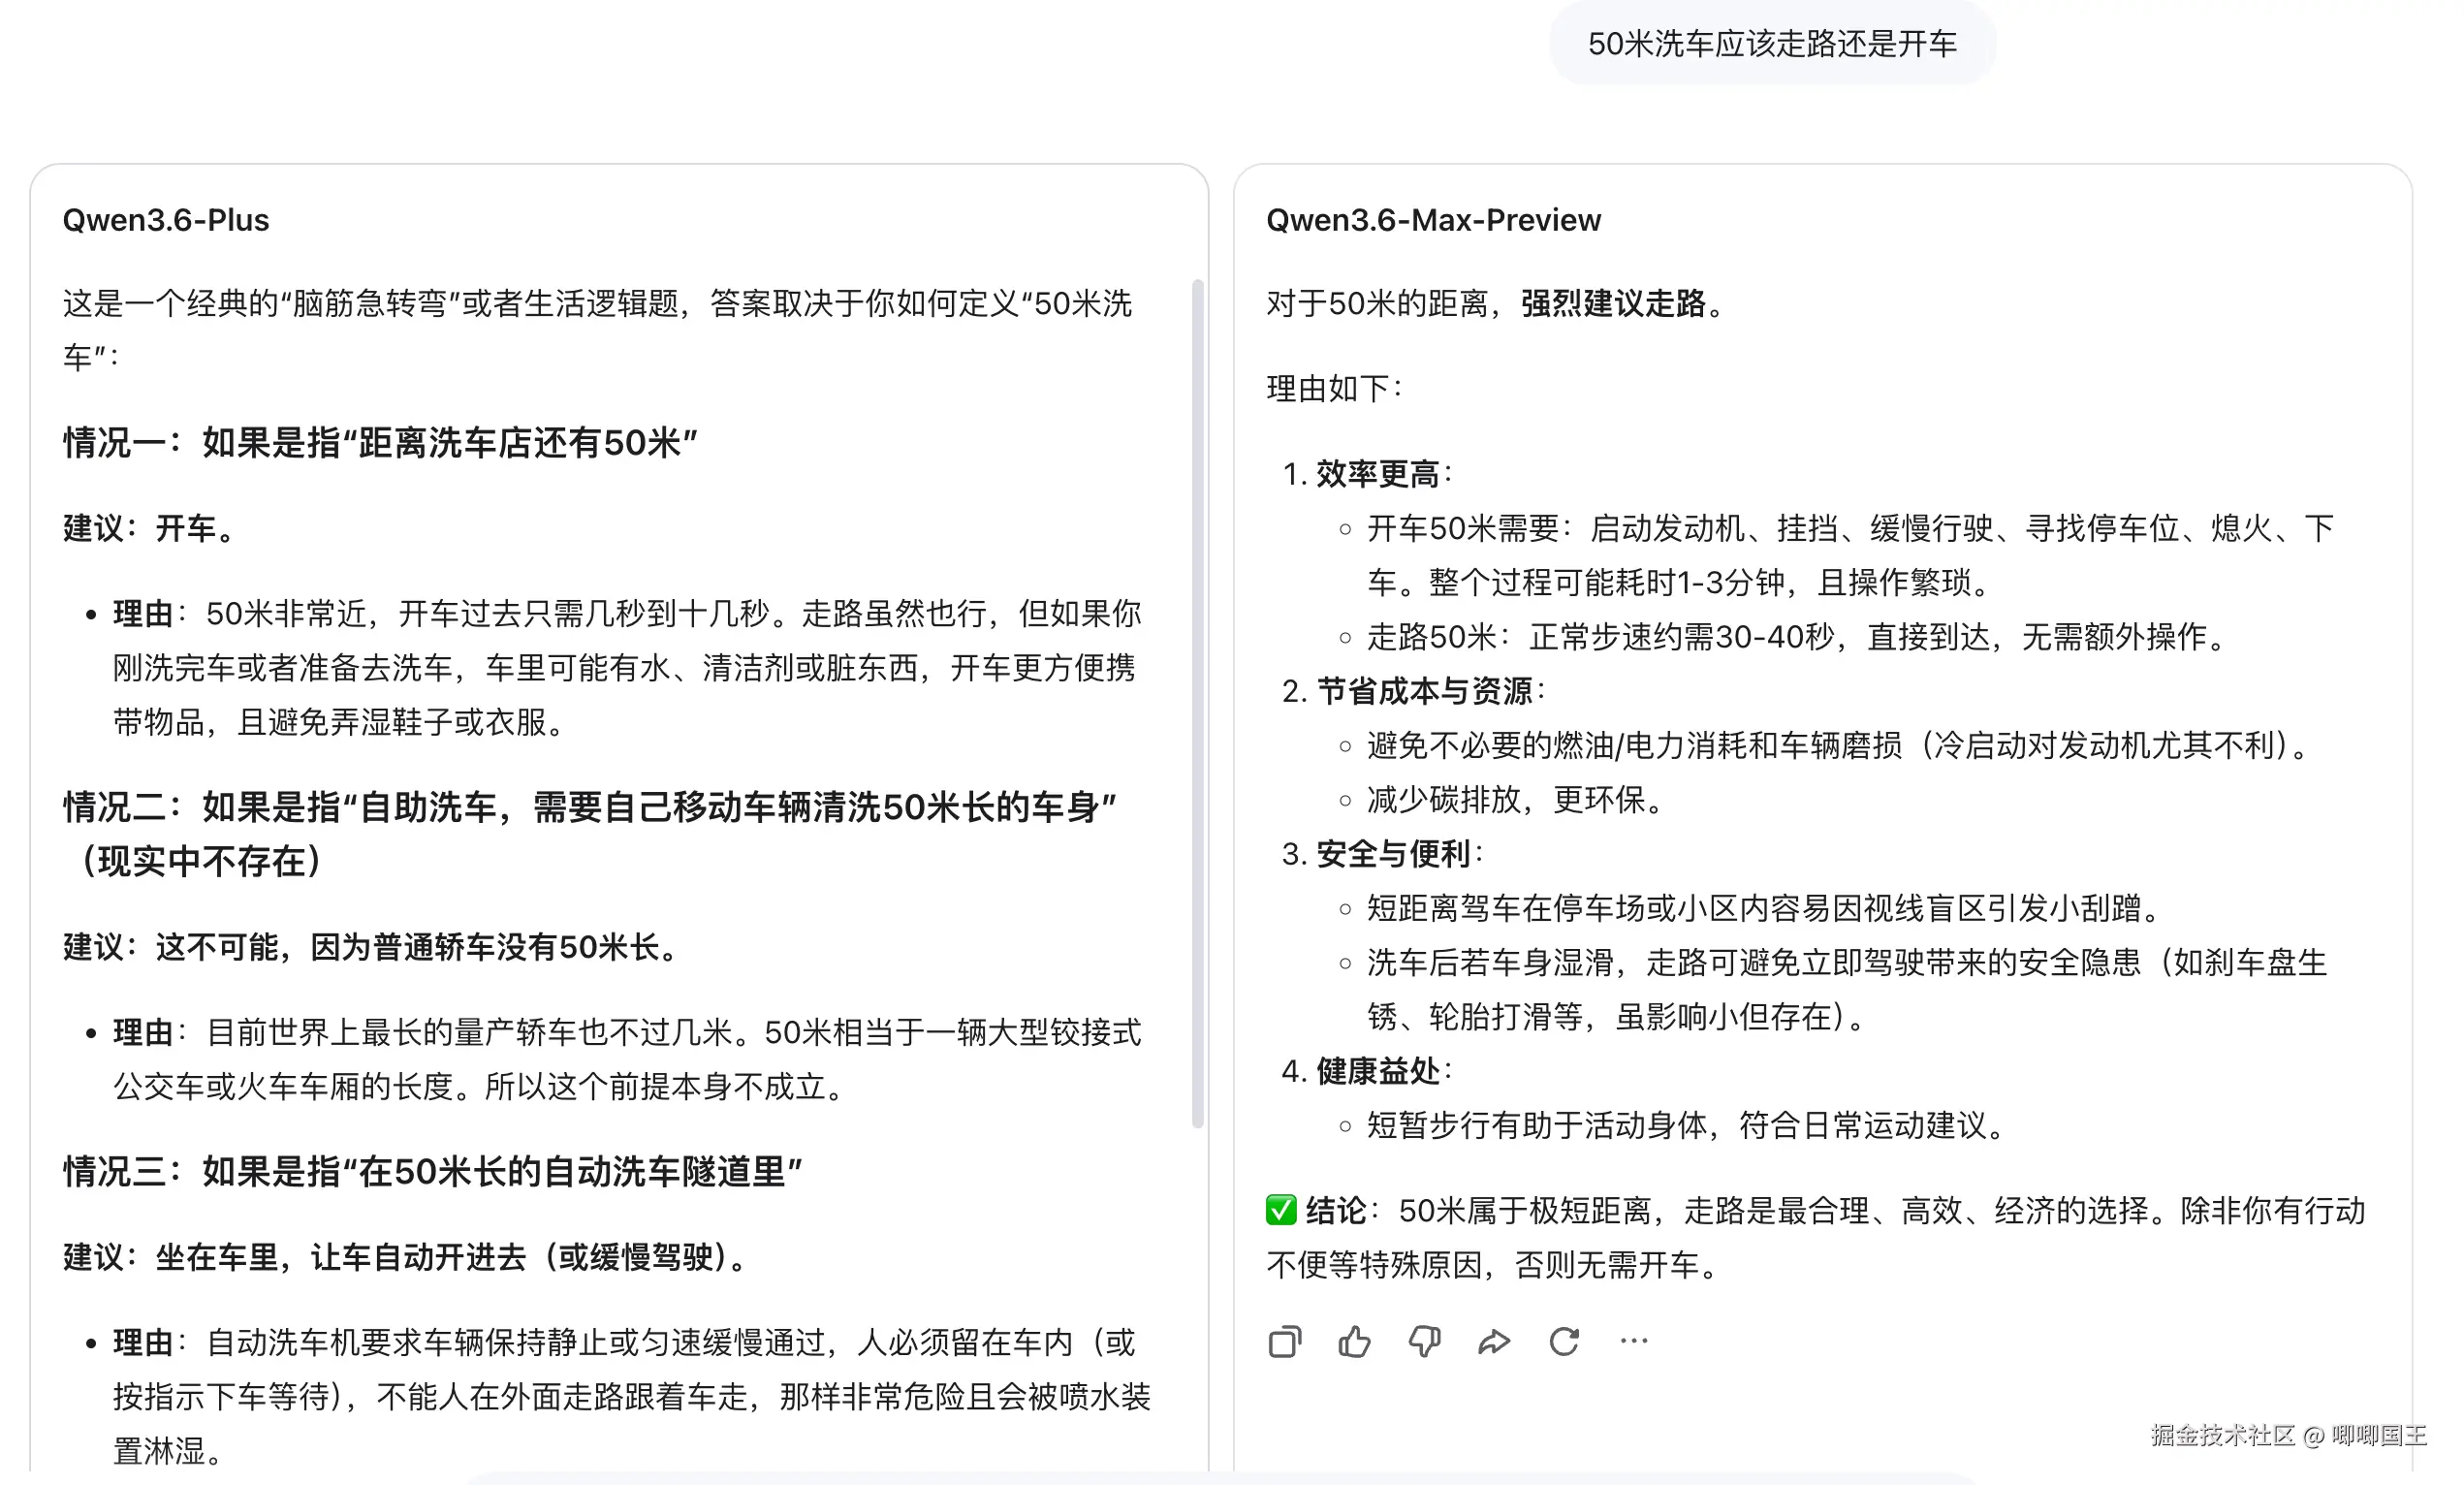Screen dimensions: 2464x1485
Task: Select the Qwen3.6-Max-Preview model header
Action: [1432, 219]
